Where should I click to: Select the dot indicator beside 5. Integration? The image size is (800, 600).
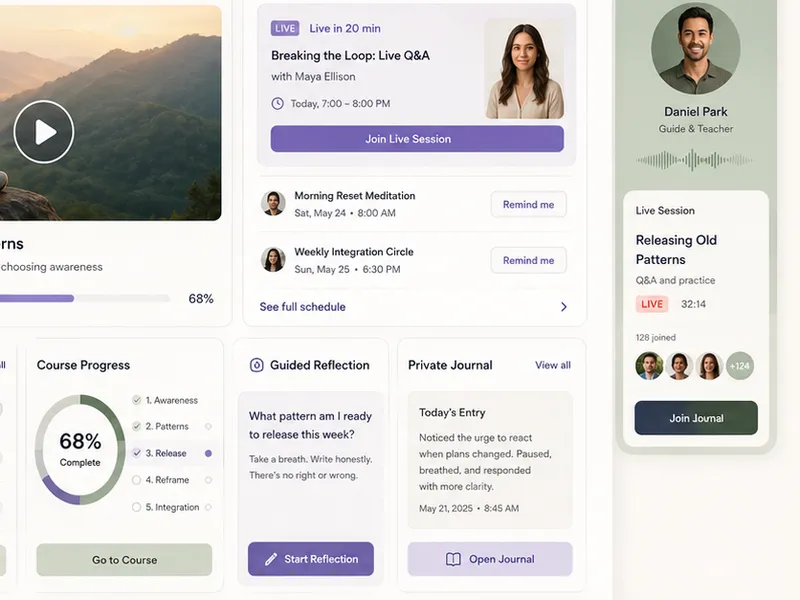(208, 507)
